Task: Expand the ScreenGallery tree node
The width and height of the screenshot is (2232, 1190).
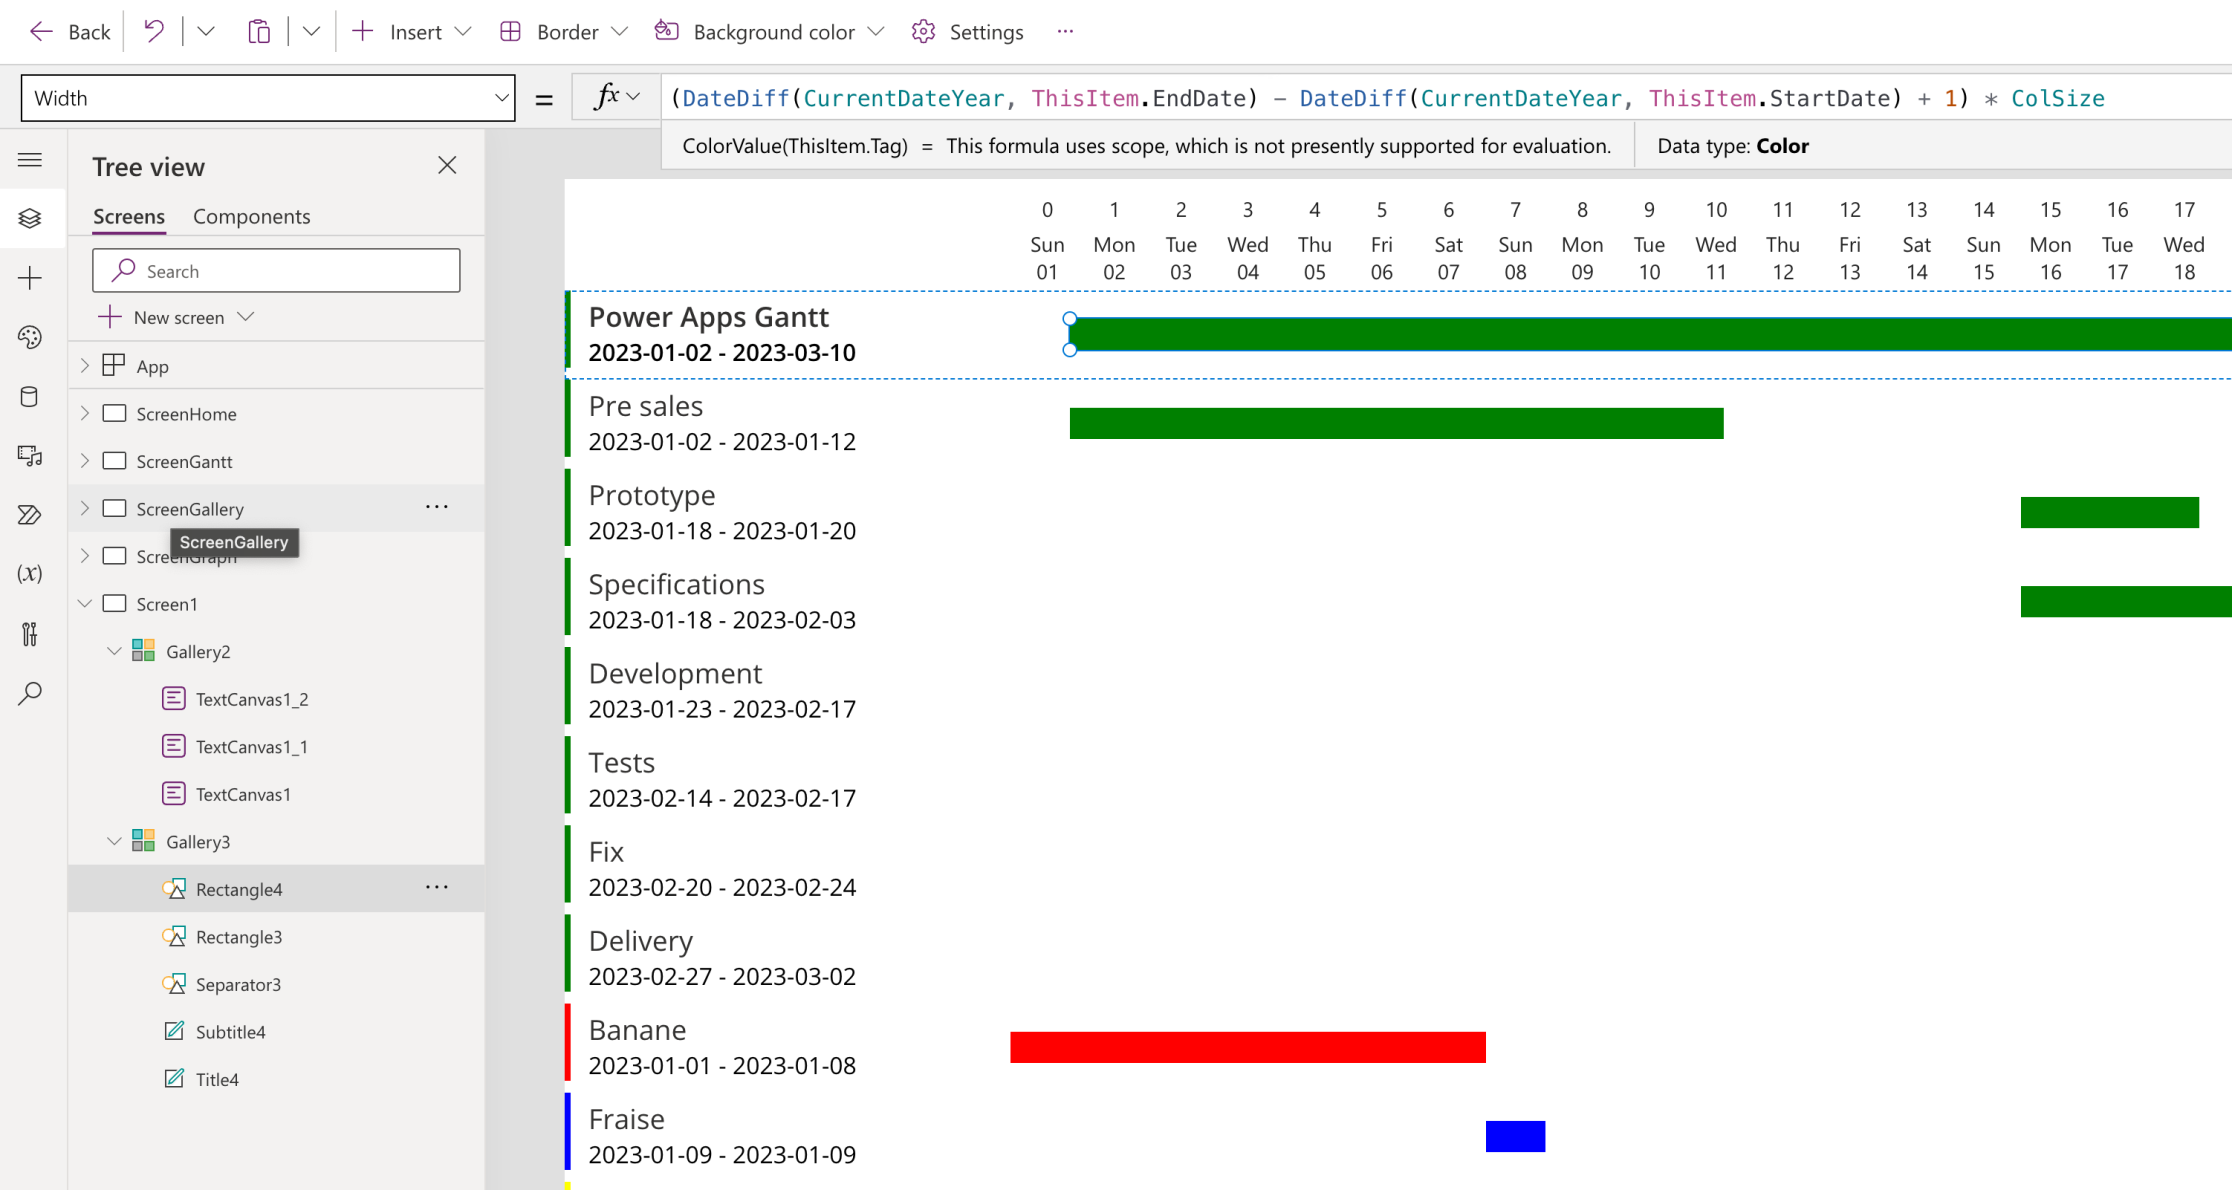Action: (85, 508)
